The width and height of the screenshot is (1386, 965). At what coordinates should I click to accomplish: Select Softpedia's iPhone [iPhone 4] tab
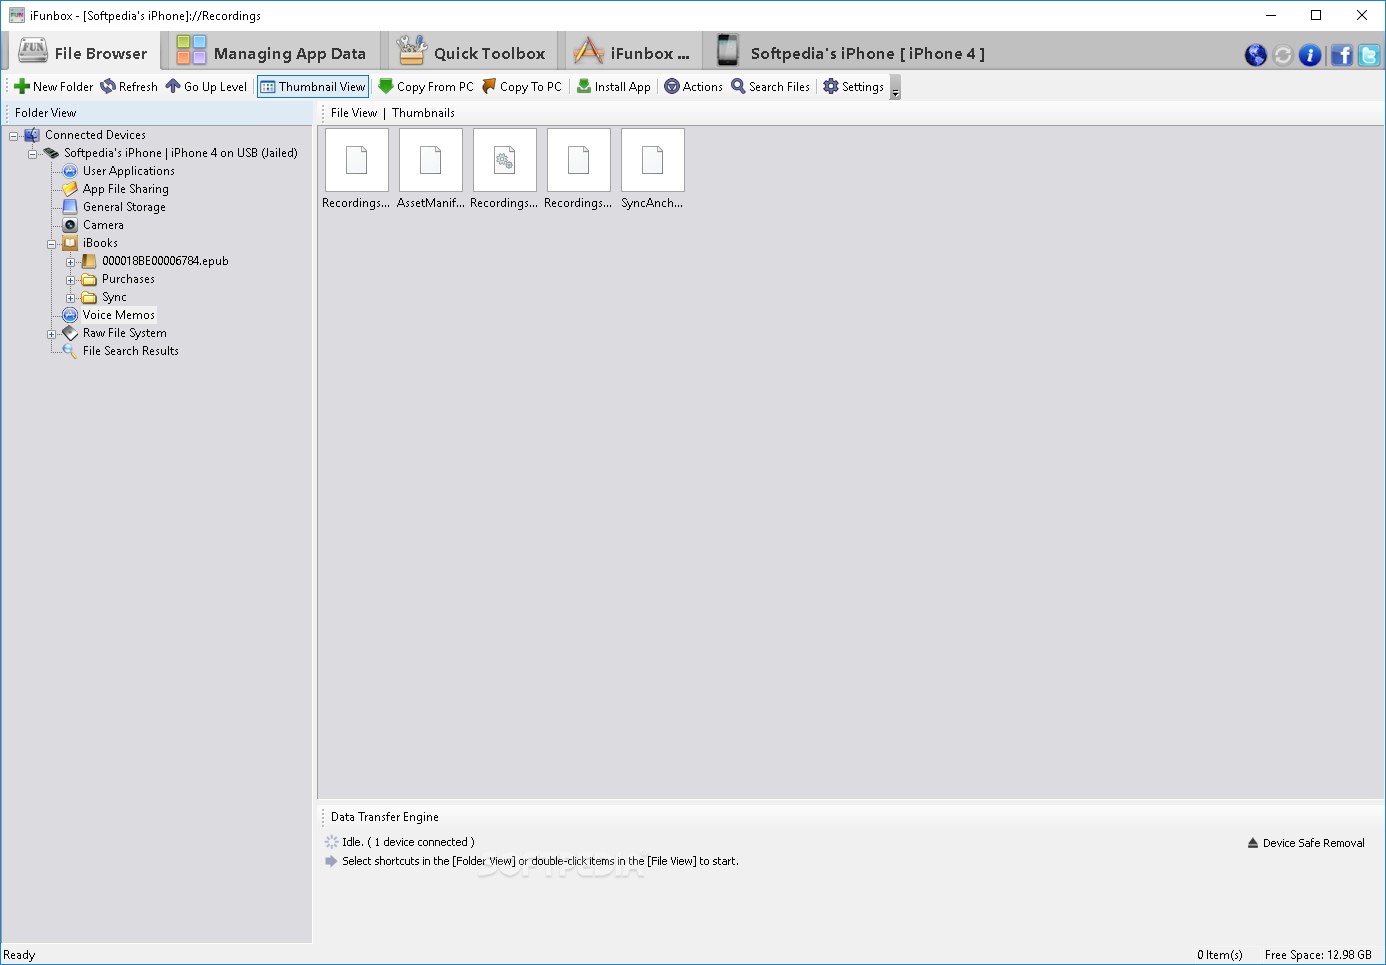(850, 53)
